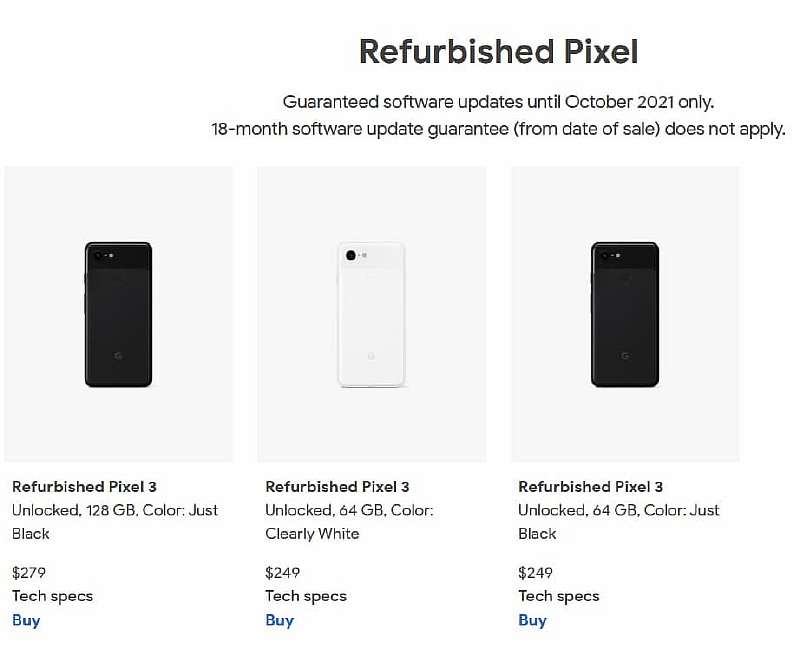Click the "Unlocked, 128 GB, Color: Just Black" description
Image resolution: width=800 pixels, height=652 pixels.
(114, 521)
